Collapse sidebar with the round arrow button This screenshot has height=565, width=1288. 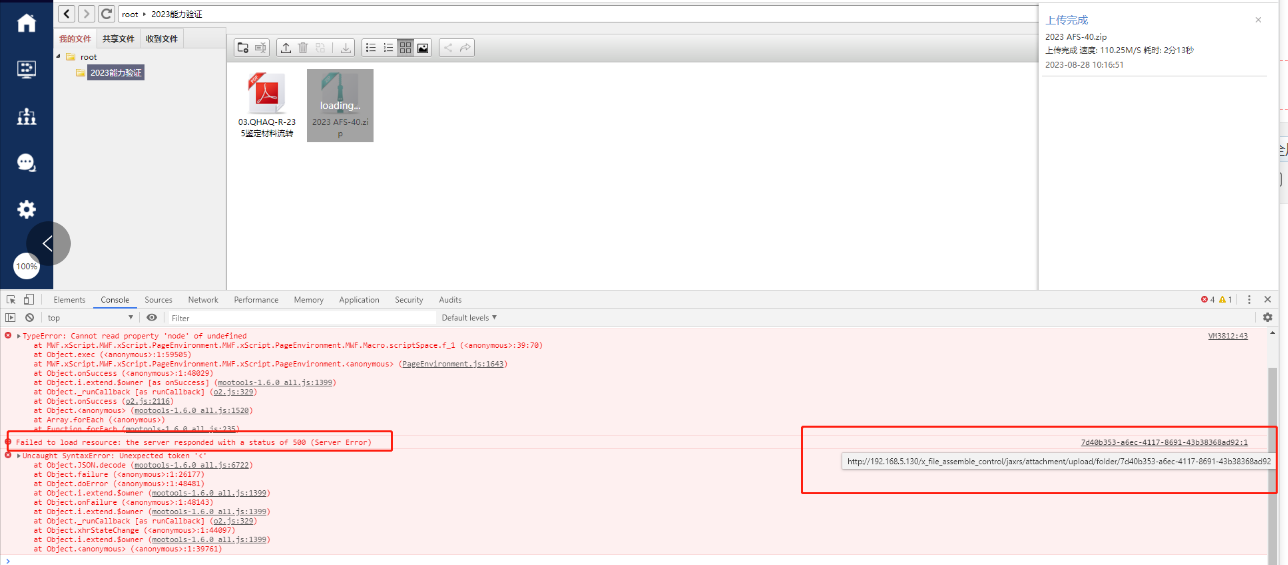[48, 243]
